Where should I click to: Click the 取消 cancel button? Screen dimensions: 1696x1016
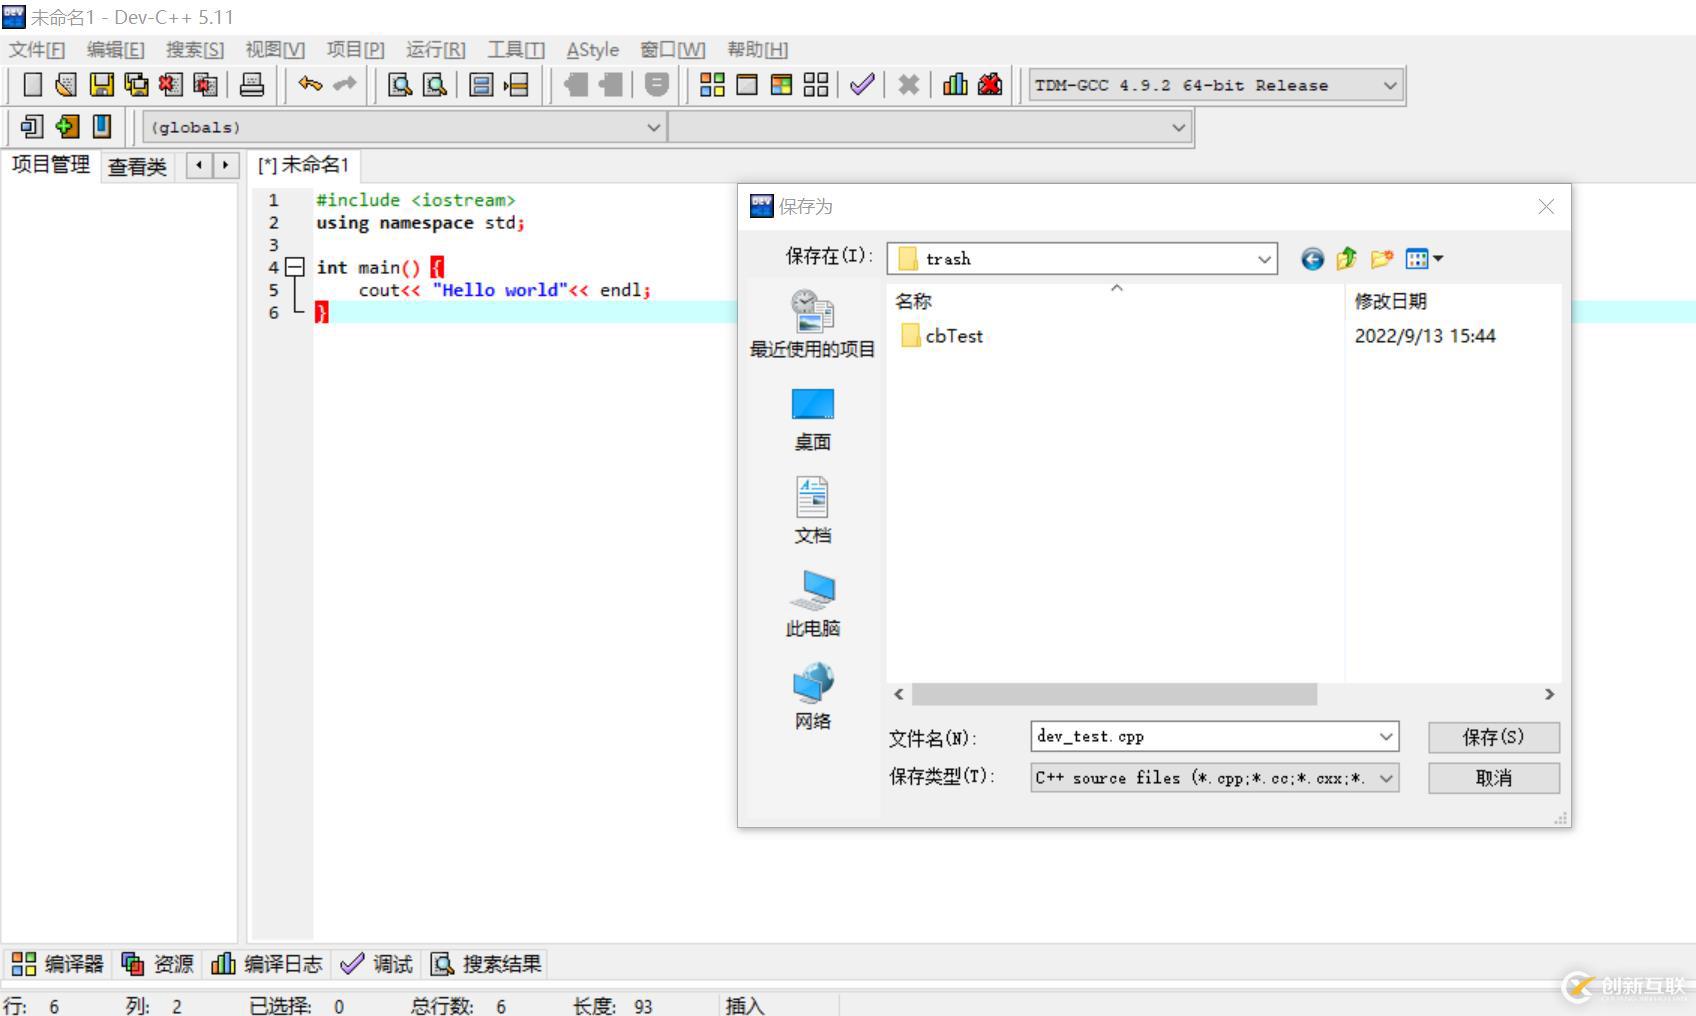[1493, 778]
